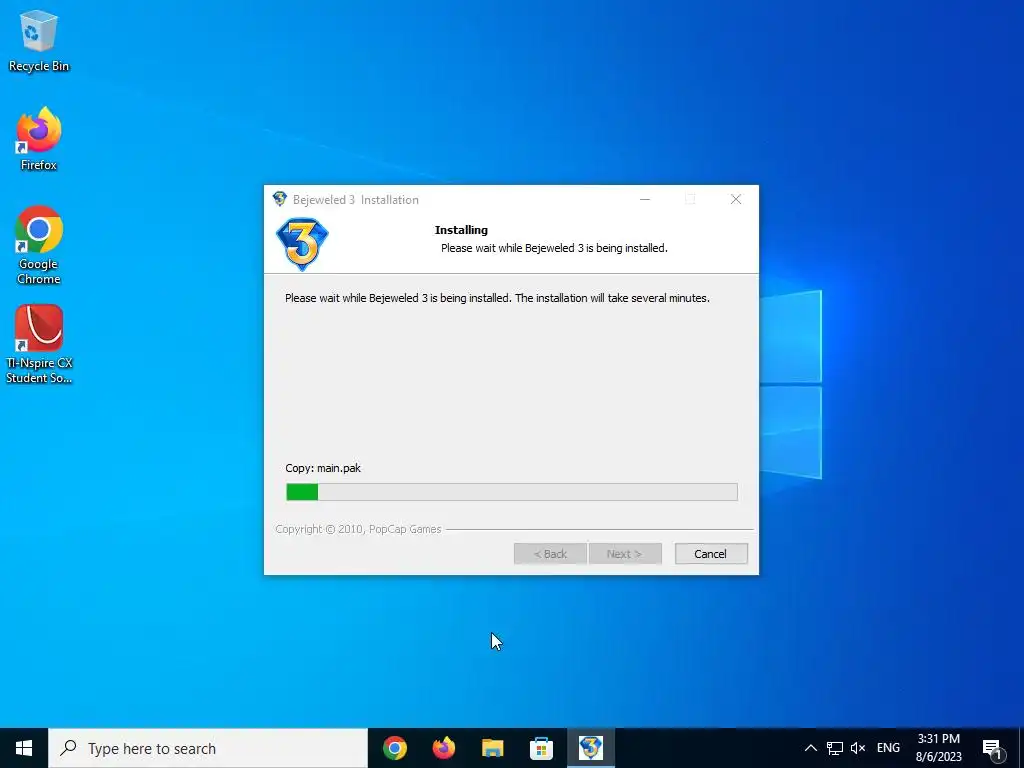This screenshot has height=768, width=1024.
Task: Click the Bejeweled 3 logo in installer header
Action: pyautogui.click(x=302, y=244)
